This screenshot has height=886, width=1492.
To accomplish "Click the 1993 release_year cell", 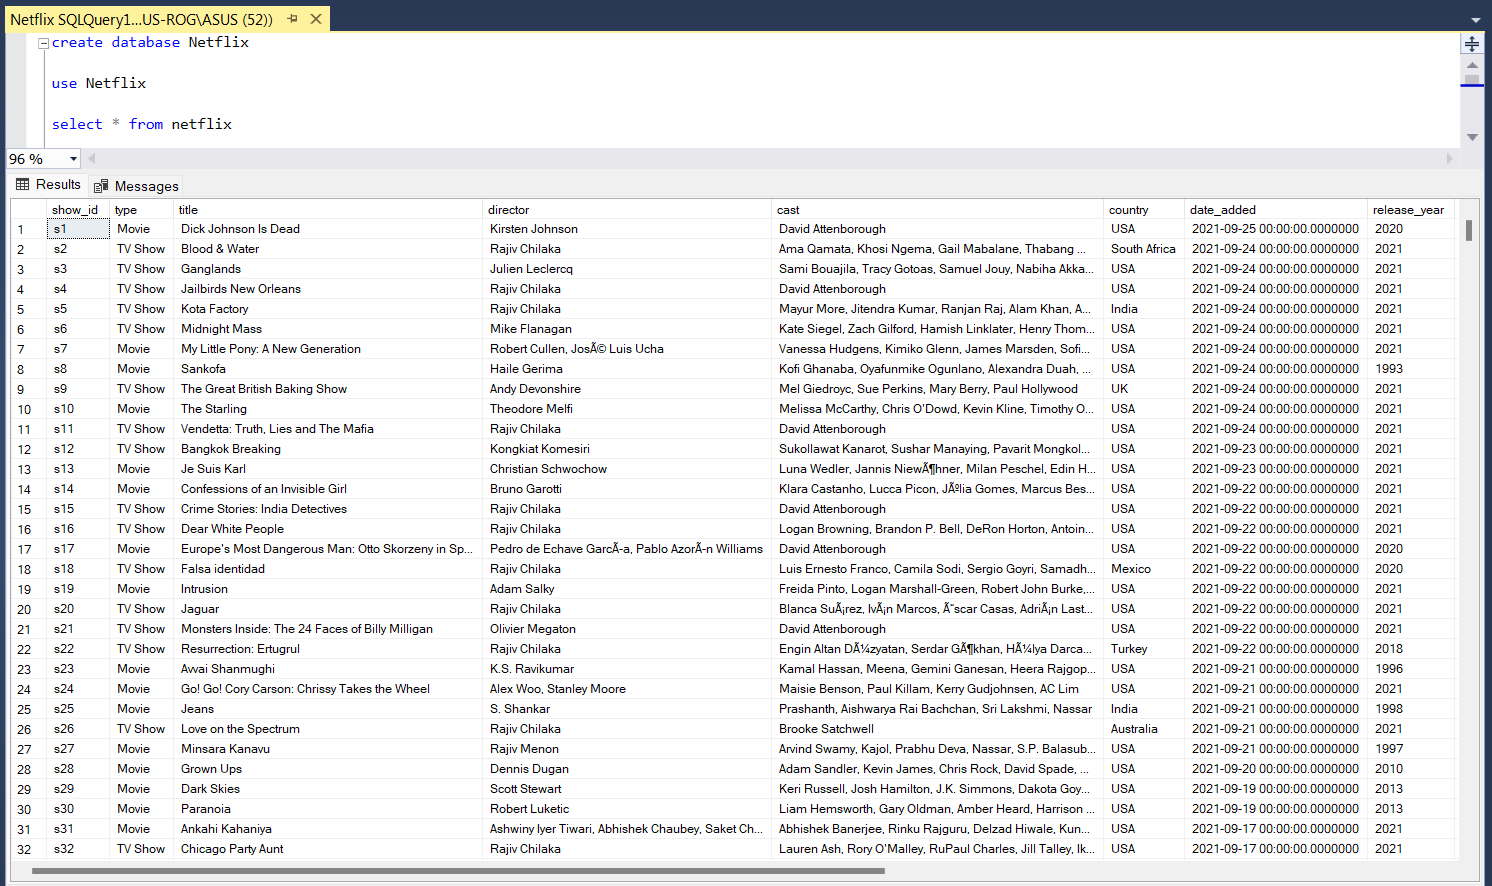I will [x=1411, y=369].
